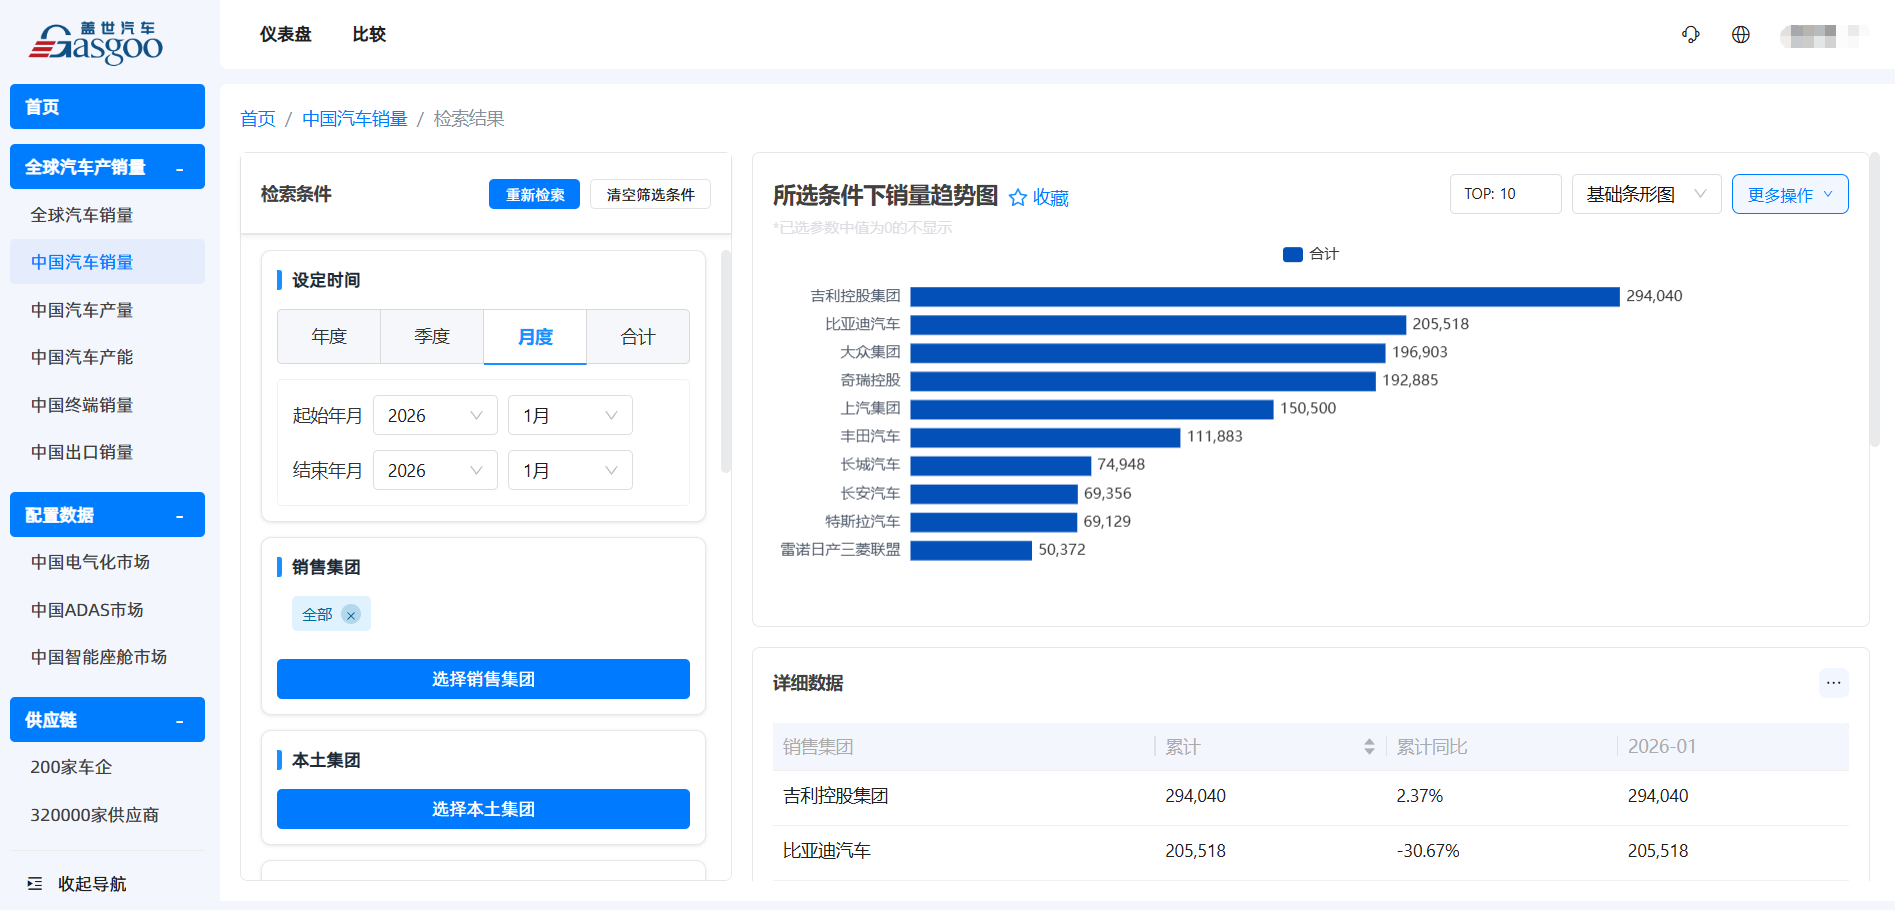Sort by 累计 column arrows

(x=1369, y=747)
